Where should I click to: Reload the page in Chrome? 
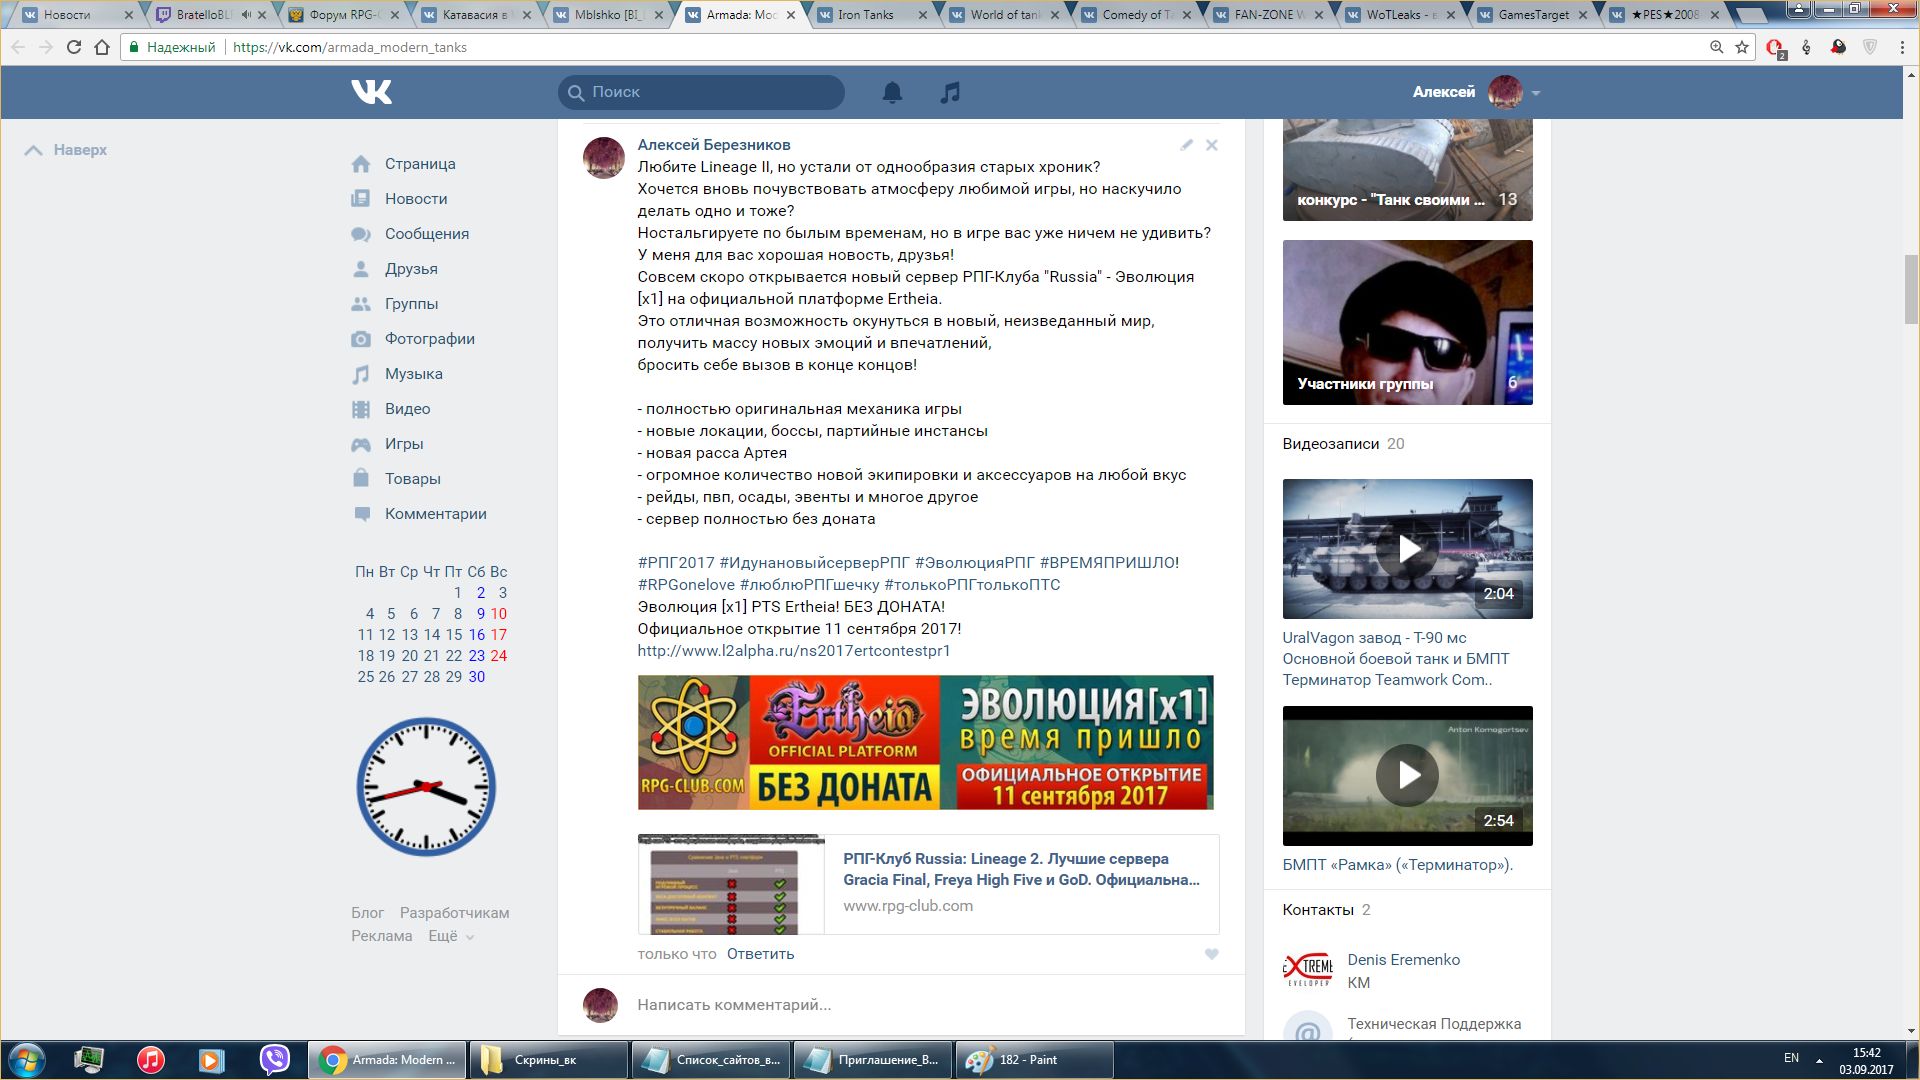pyautogui.click(x=73, y=47)
